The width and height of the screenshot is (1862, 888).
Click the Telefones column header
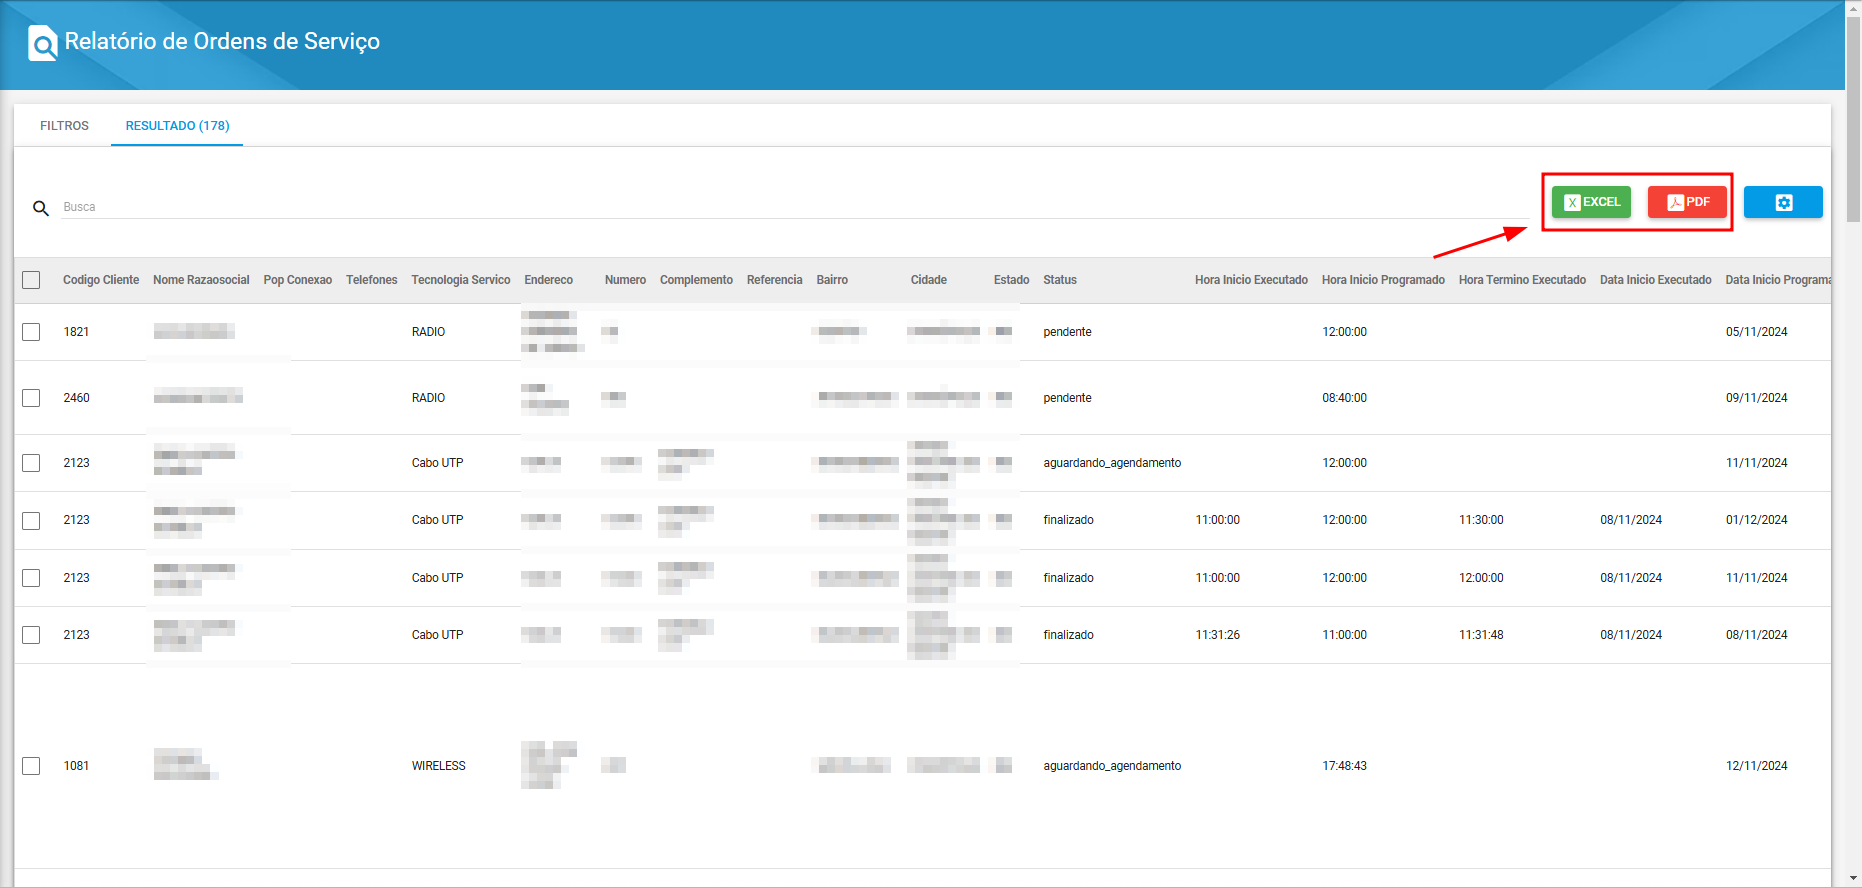(372, 280)
